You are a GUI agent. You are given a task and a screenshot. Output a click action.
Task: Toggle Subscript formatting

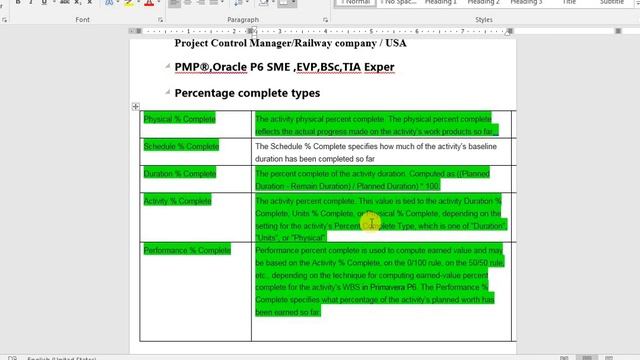(x=78, y=2)
